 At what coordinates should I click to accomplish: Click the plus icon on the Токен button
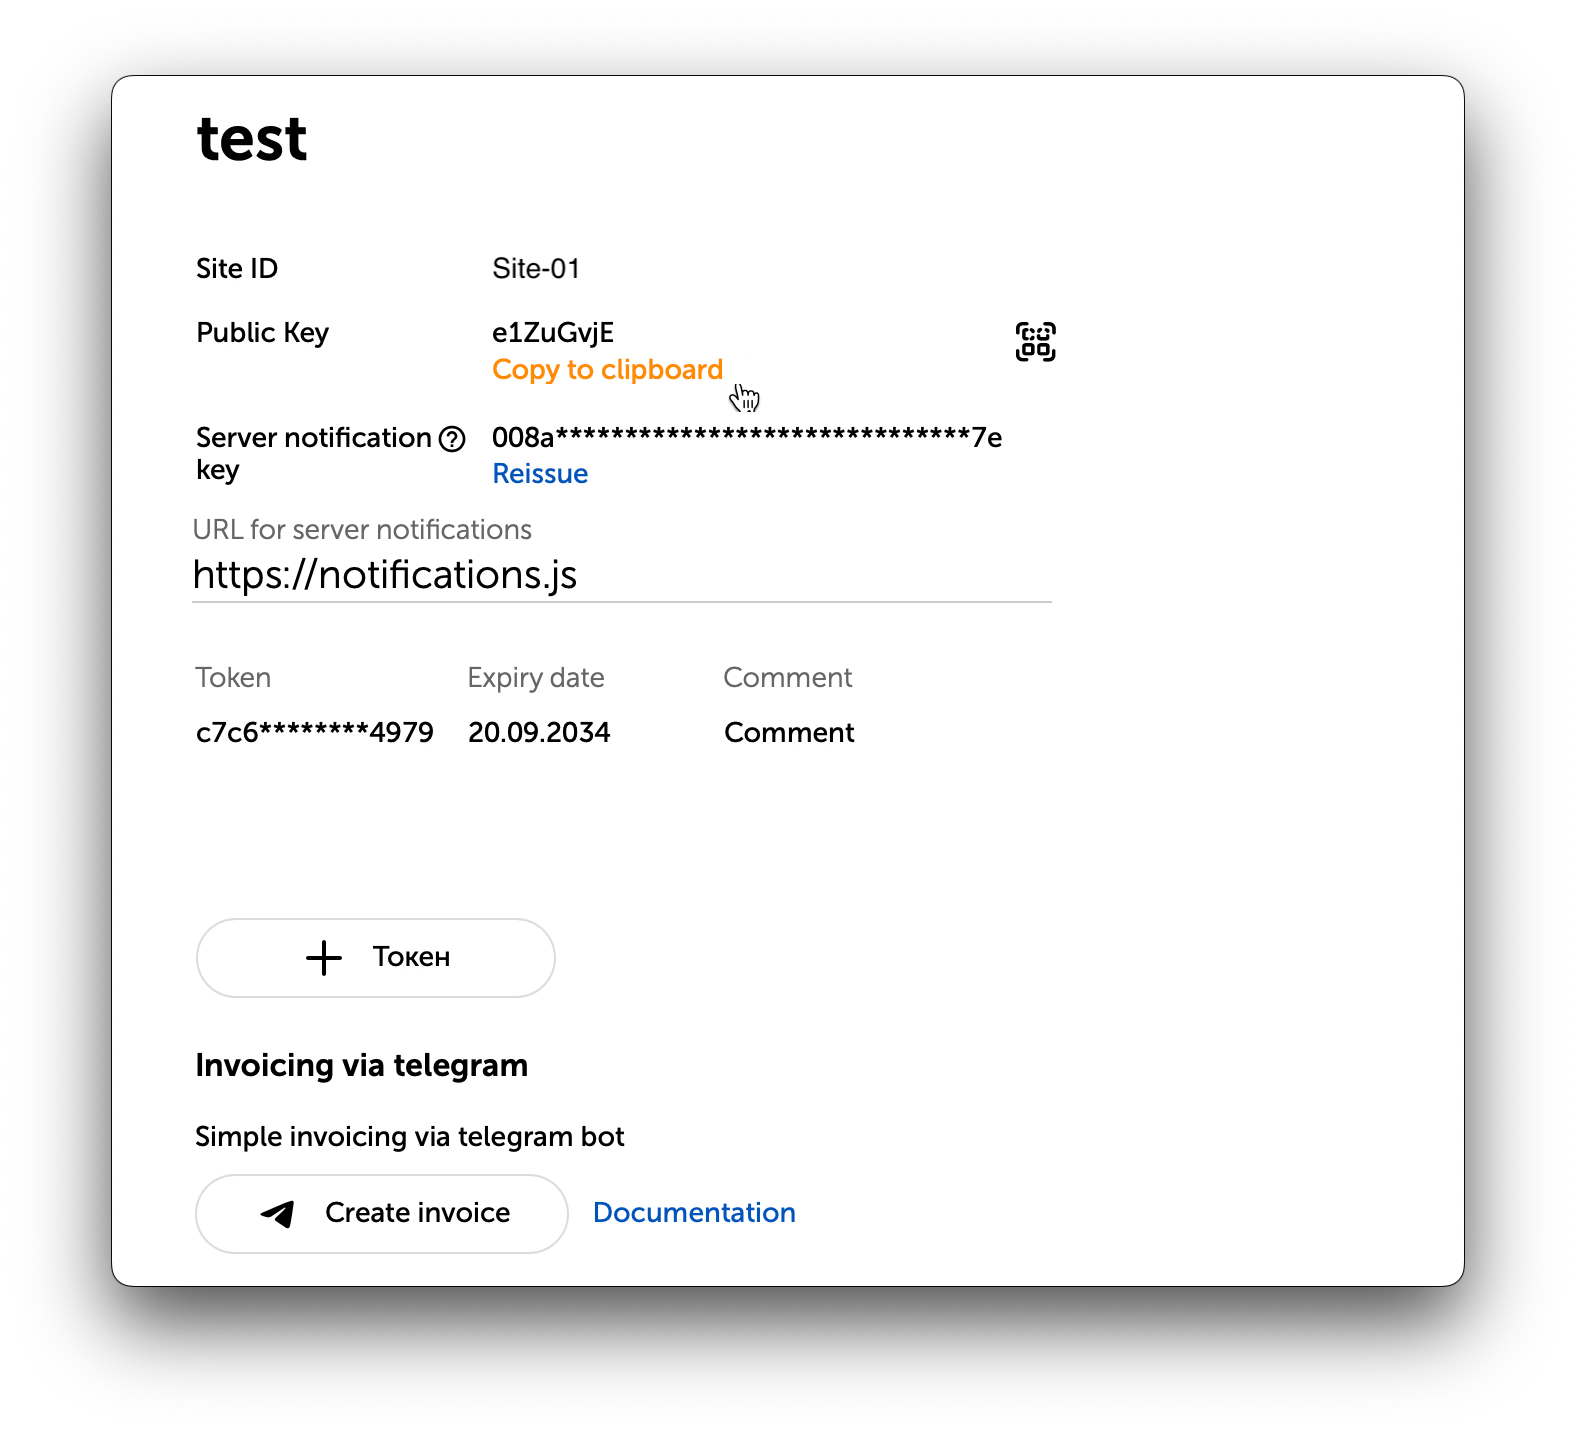tap(324, 958)
